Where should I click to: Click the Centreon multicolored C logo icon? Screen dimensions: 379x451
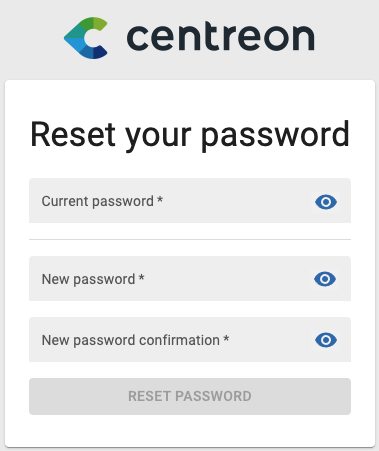tap(86, 38)
